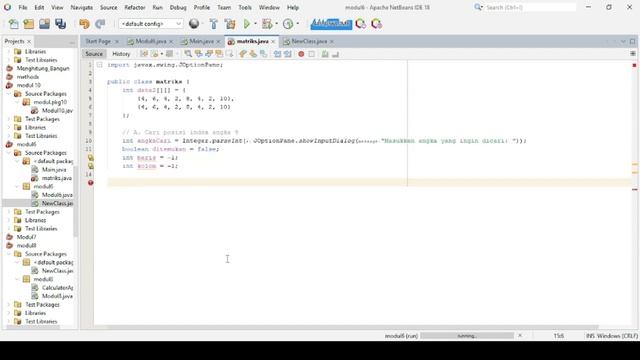This screenshot has width=640, height=360.
Task: Click the Find Selection magnifier icon
Action: coord(188,54)
